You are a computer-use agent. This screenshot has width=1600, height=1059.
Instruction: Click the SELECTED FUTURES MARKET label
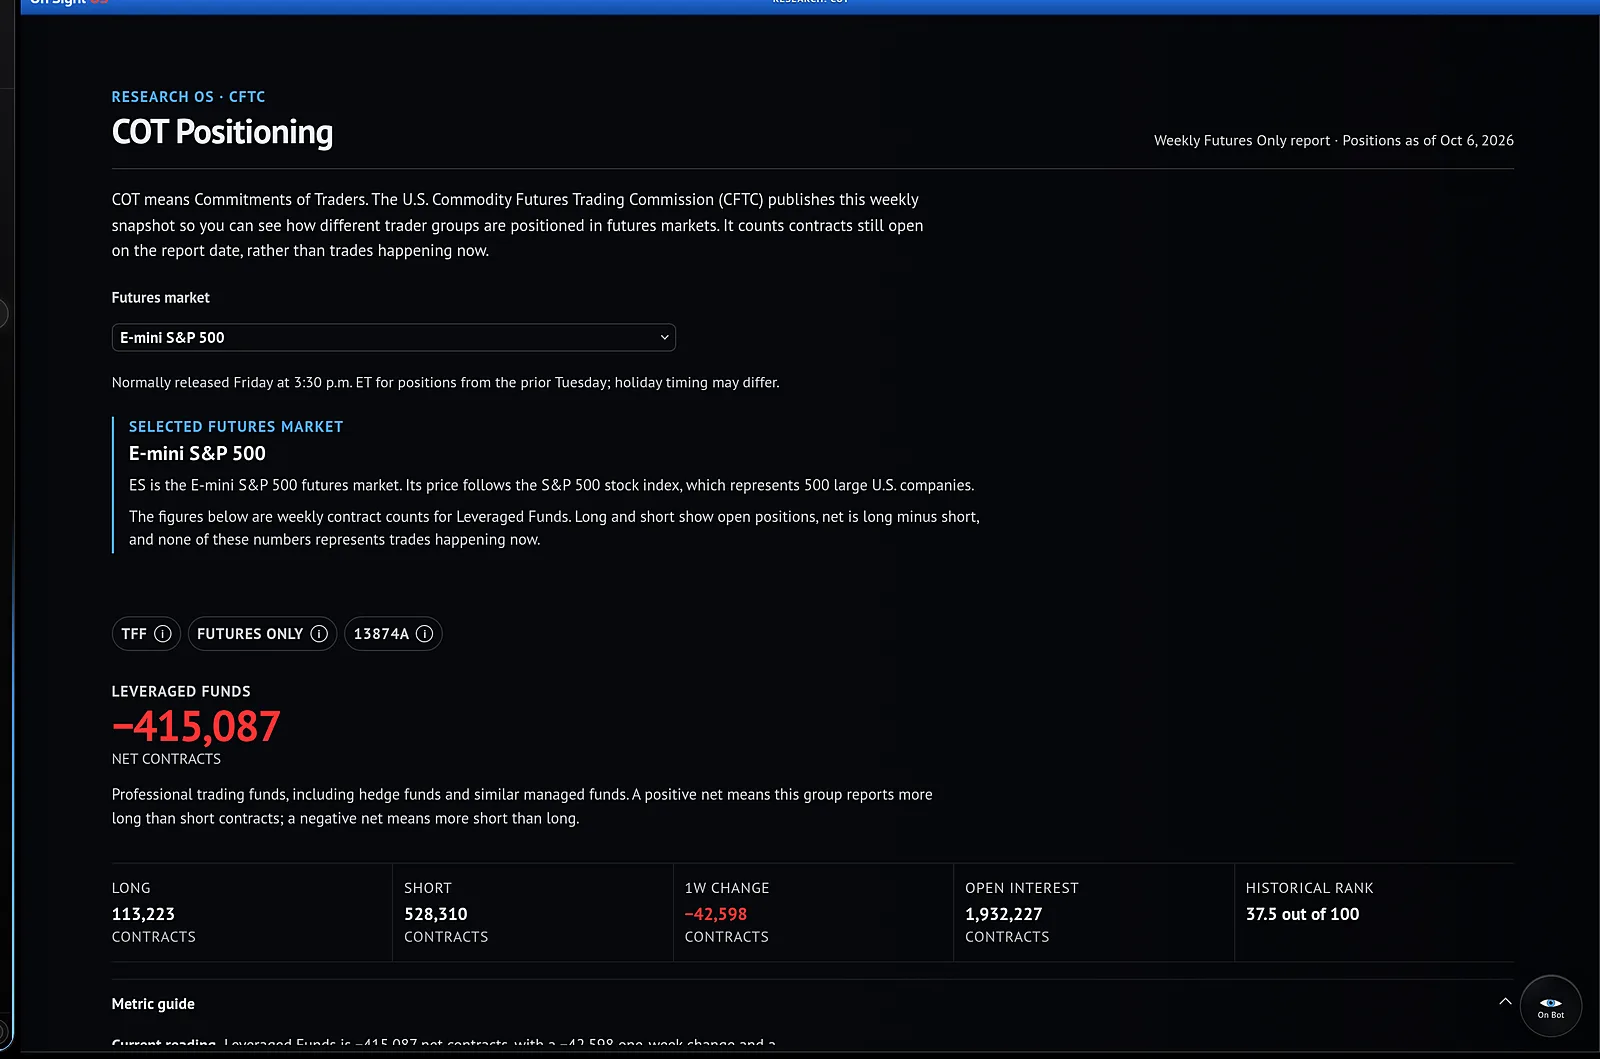[236, 427]
